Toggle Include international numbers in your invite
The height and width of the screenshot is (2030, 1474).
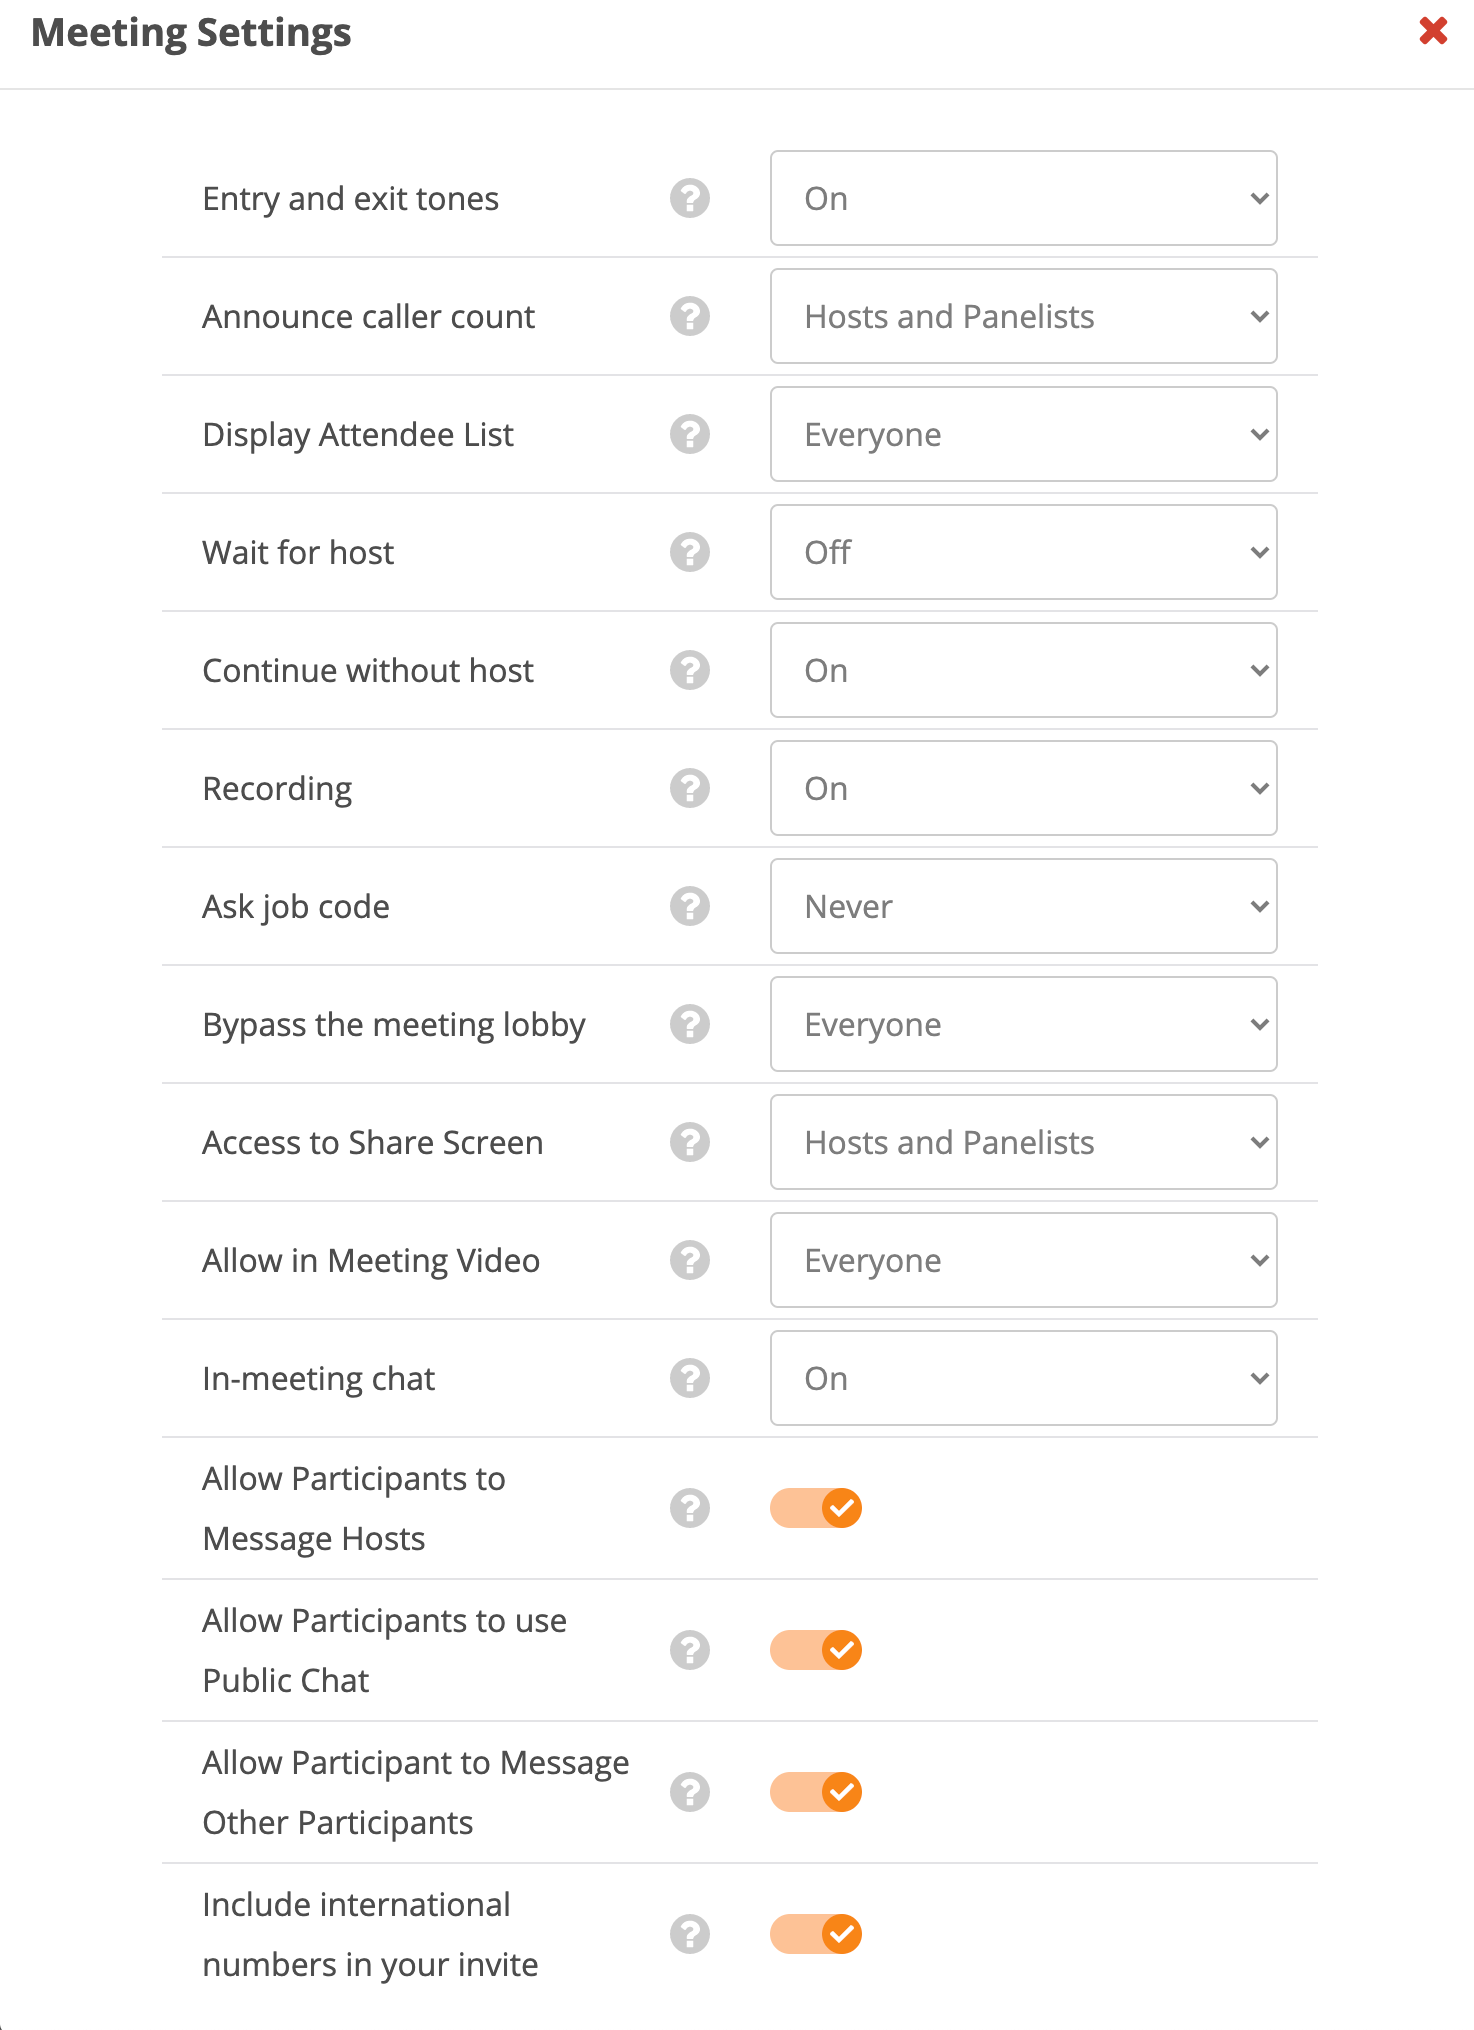[x=816, y=1934]
